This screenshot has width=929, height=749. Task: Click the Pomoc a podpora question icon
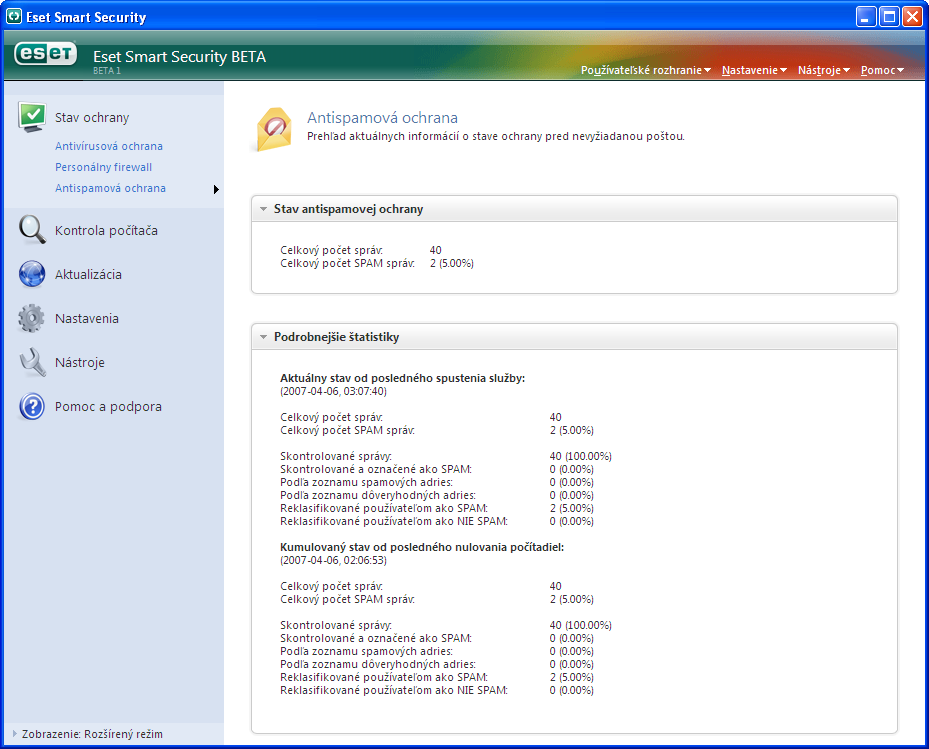pyautogui.click(x=32, y=406)
